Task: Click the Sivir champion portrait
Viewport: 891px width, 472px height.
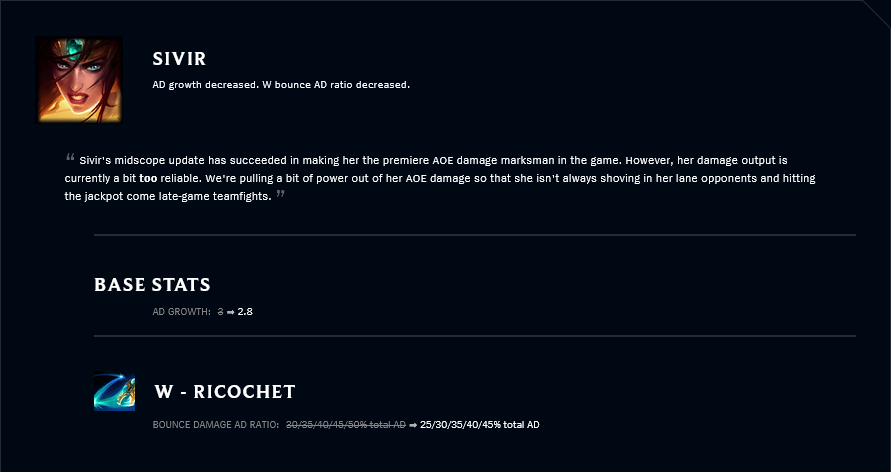Action: [x=79, y=80]
